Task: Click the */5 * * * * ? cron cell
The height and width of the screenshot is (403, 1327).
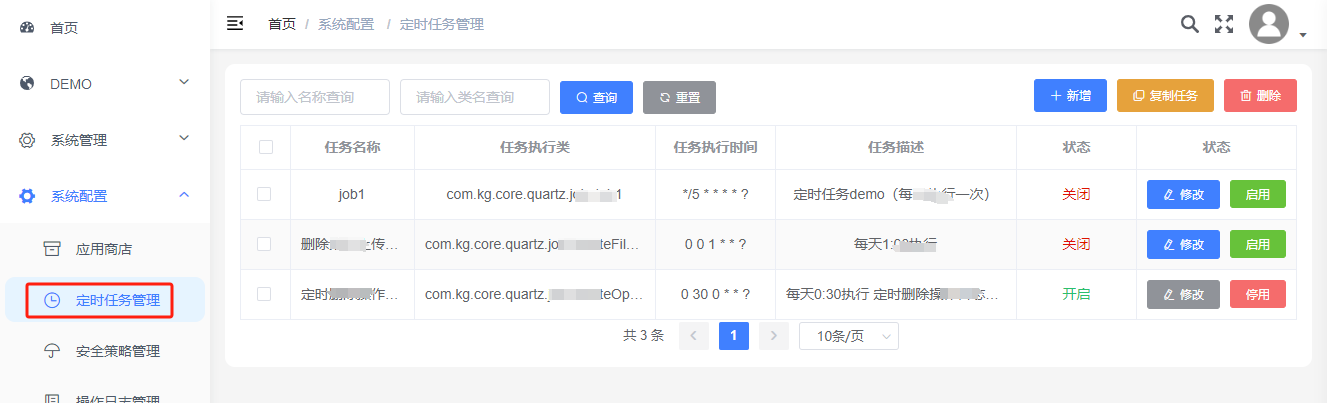Action: click(715, 195)
